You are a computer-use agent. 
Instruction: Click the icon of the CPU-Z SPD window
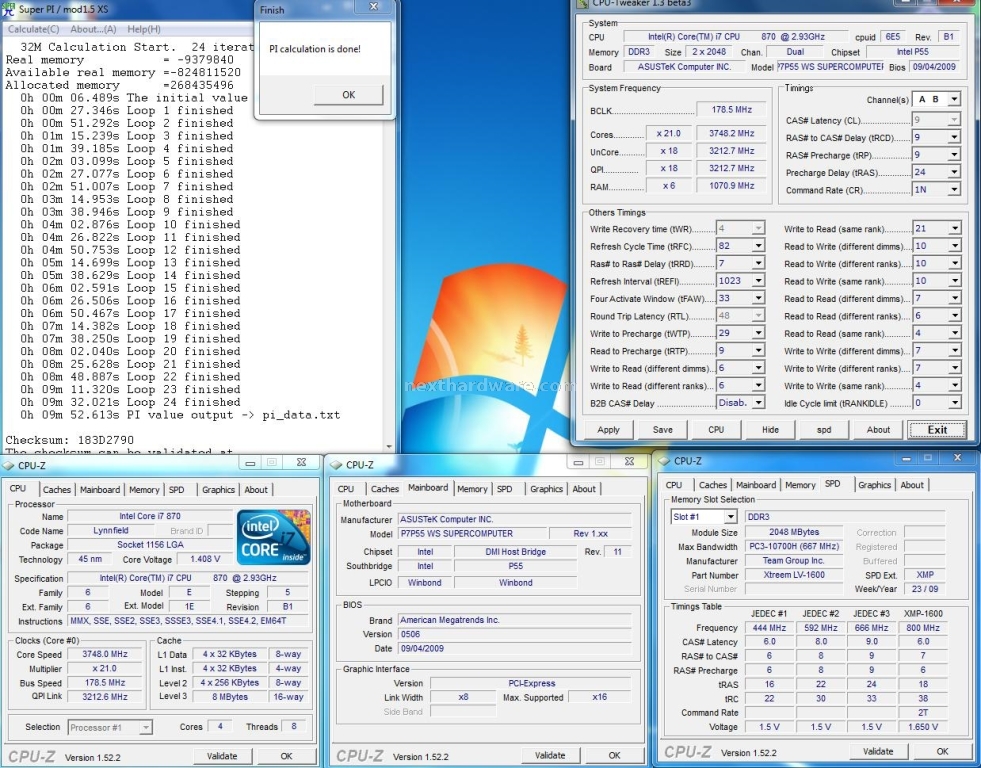pyautogui.click(x=664, y=461)
